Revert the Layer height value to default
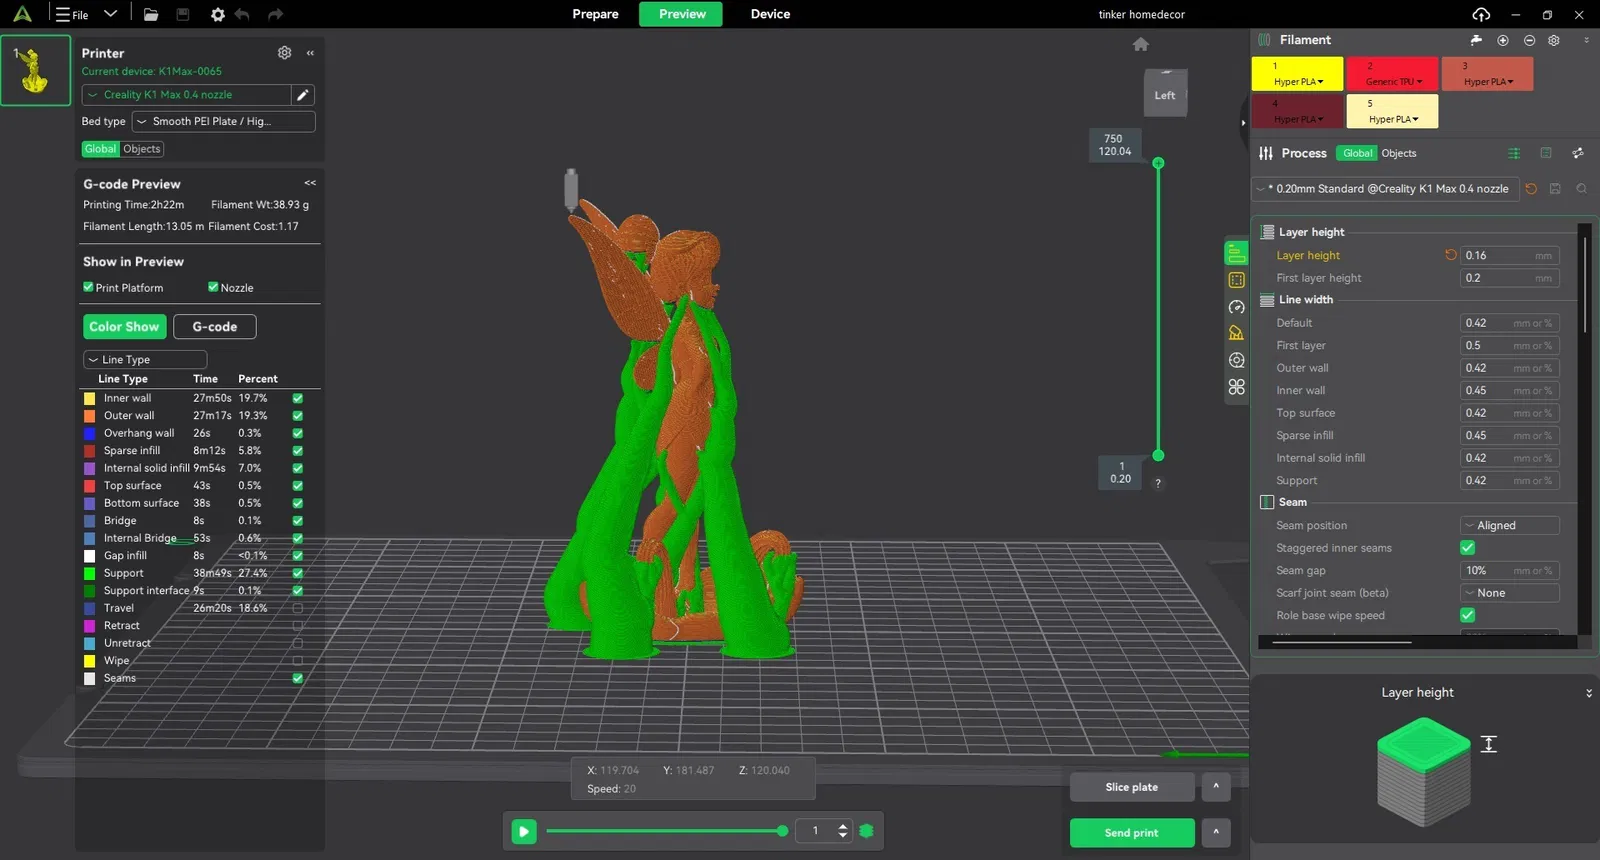This screenshot has width=1600, height=860. click(x=1451, y=255)
